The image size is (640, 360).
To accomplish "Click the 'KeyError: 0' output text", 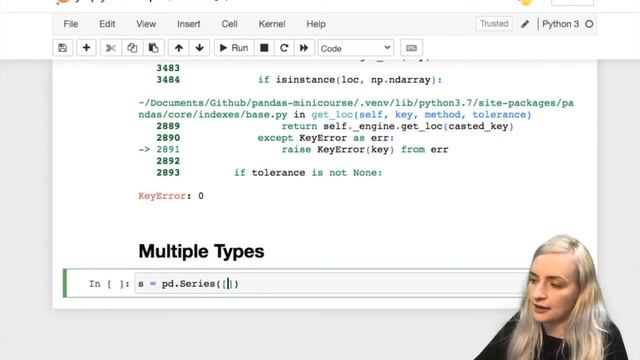I will [171, 196].
